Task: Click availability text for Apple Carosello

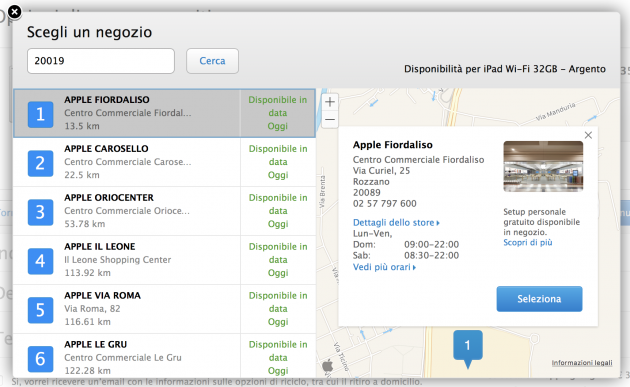Action: pos(278,162)
